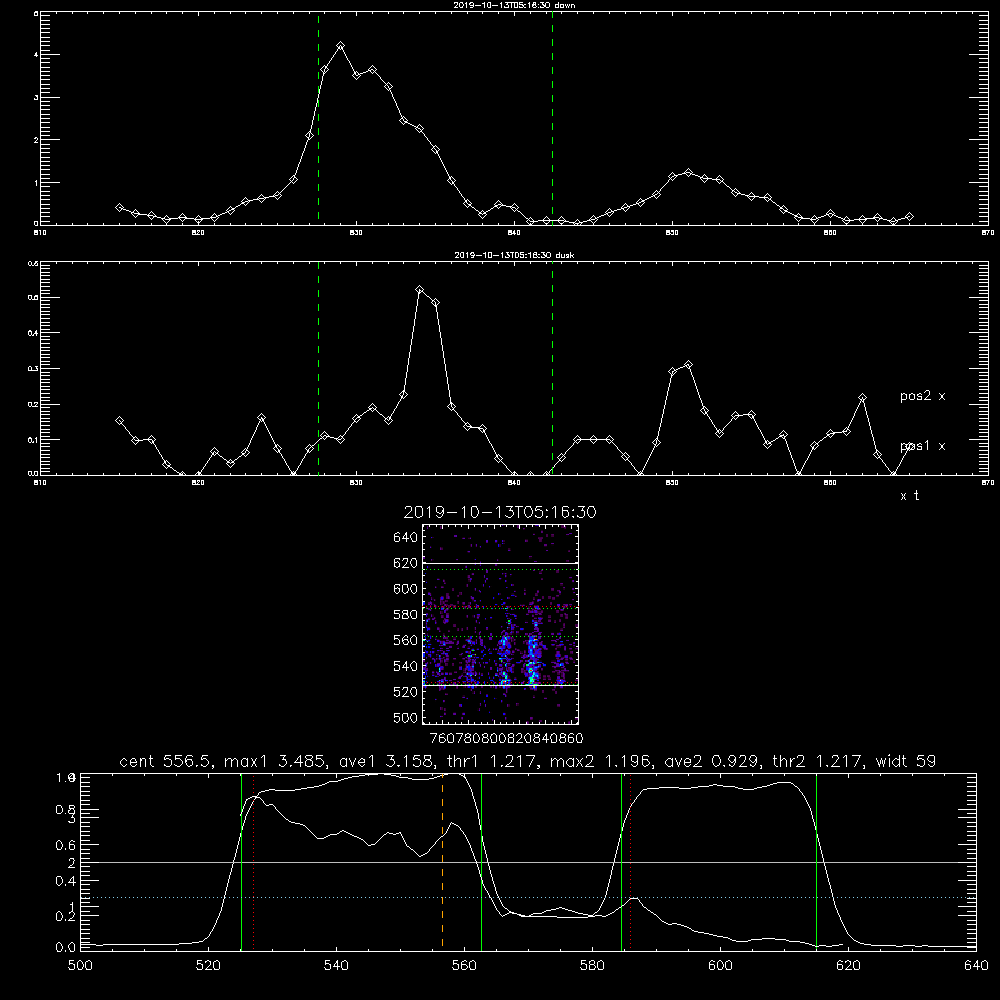
Task: Click the '560' tick label on bottom plot axis
Action: (464, 966)
